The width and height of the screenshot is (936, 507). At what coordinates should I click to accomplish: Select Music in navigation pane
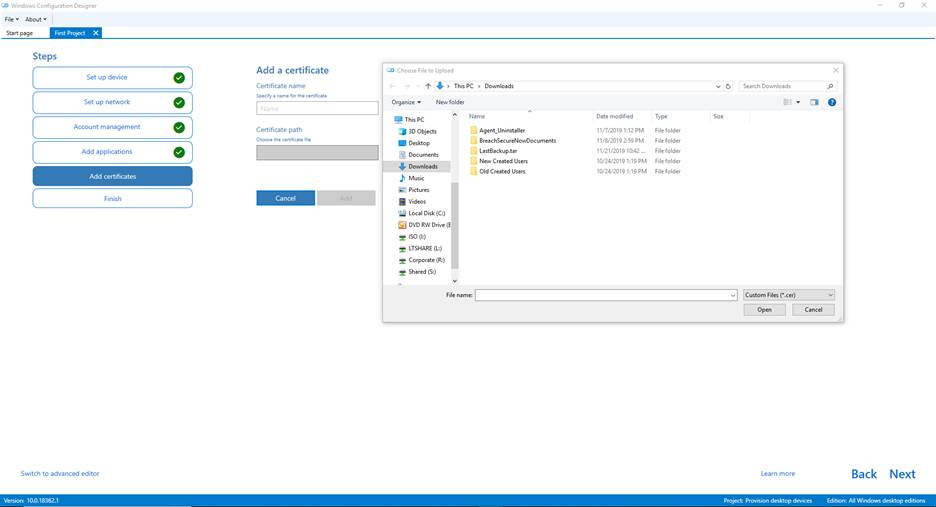point(416,178)
